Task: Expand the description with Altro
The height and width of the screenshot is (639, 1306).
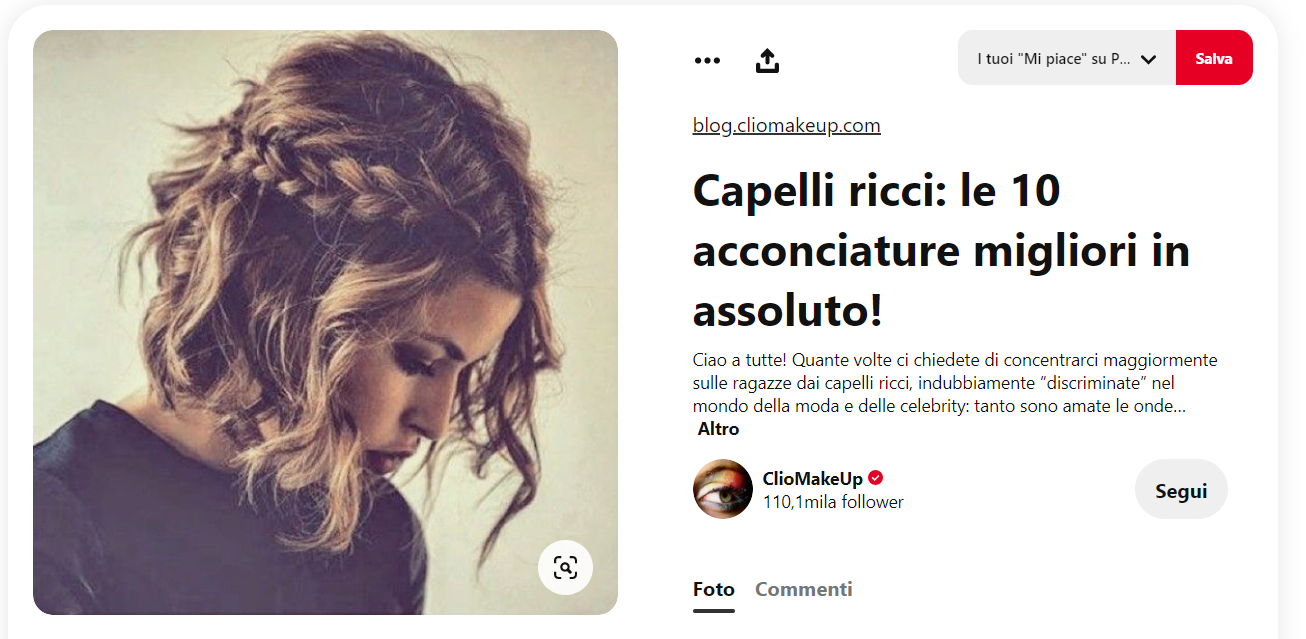Action: pyautogui.click(x=718, y=429)
